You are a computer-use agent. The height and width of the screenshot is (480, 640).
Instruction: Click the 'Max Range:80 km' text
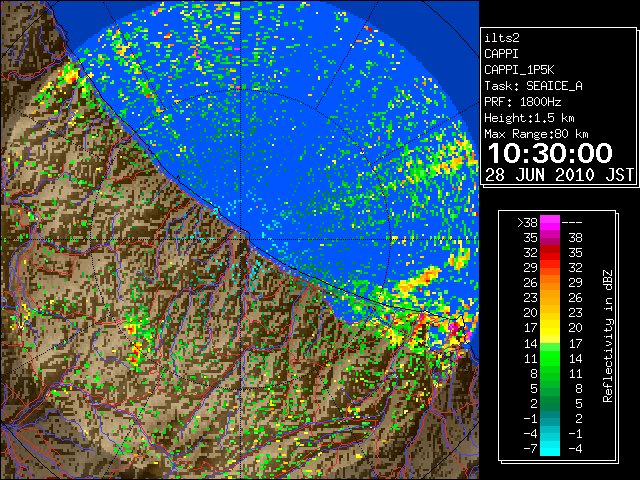pos(536,134)
